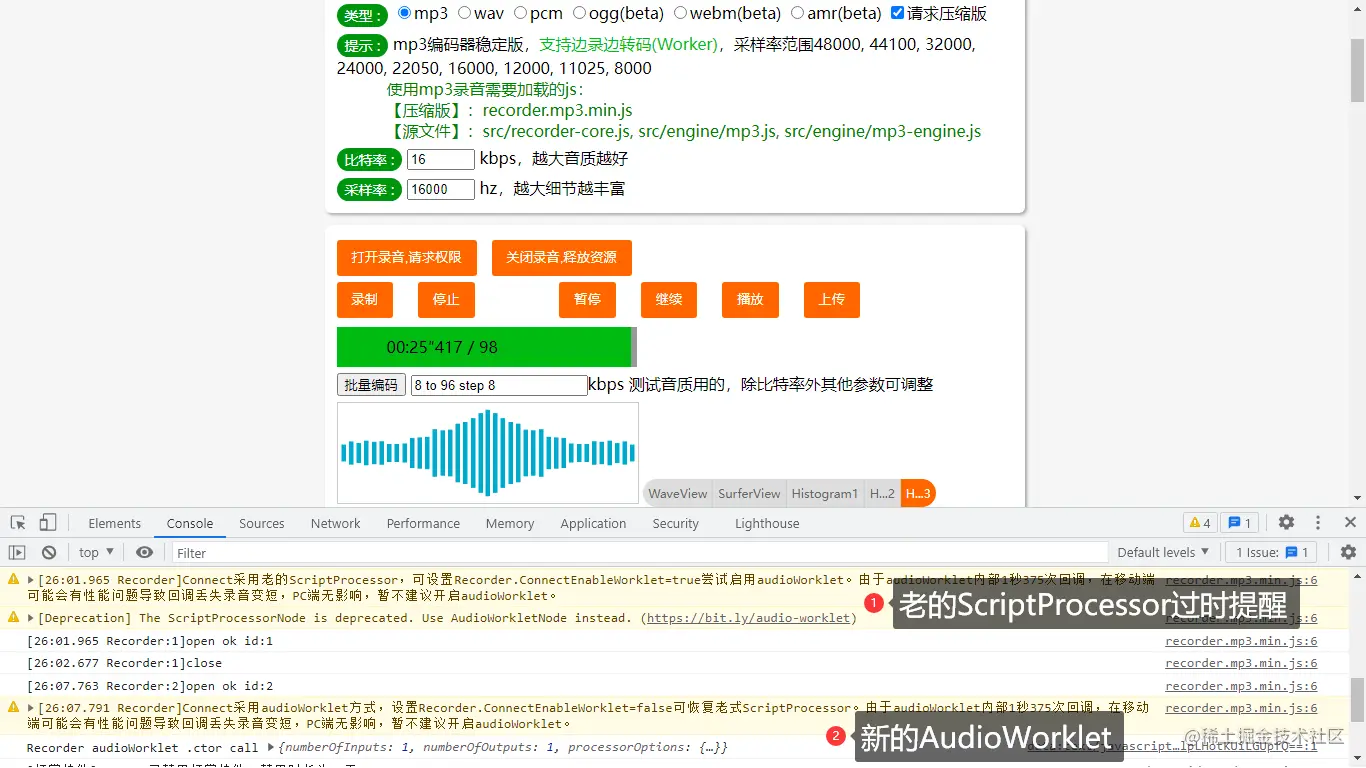Open the 4 warnings badge
1366x768 pixels.
click(1200, 523)
